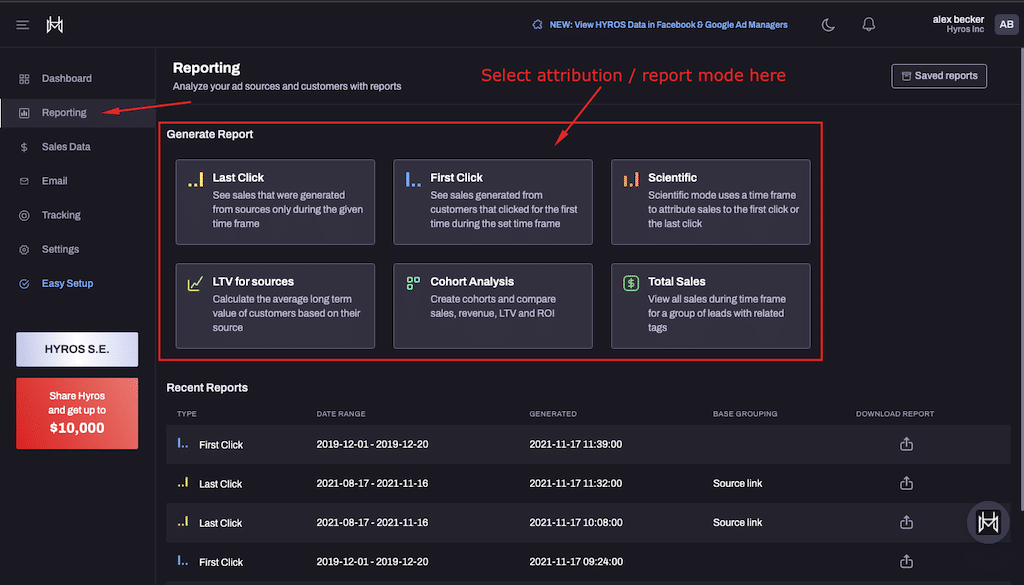Viewport: 1024px width, 585px height.
Task: Toggle dark mode moon icon
Action: 828,25
